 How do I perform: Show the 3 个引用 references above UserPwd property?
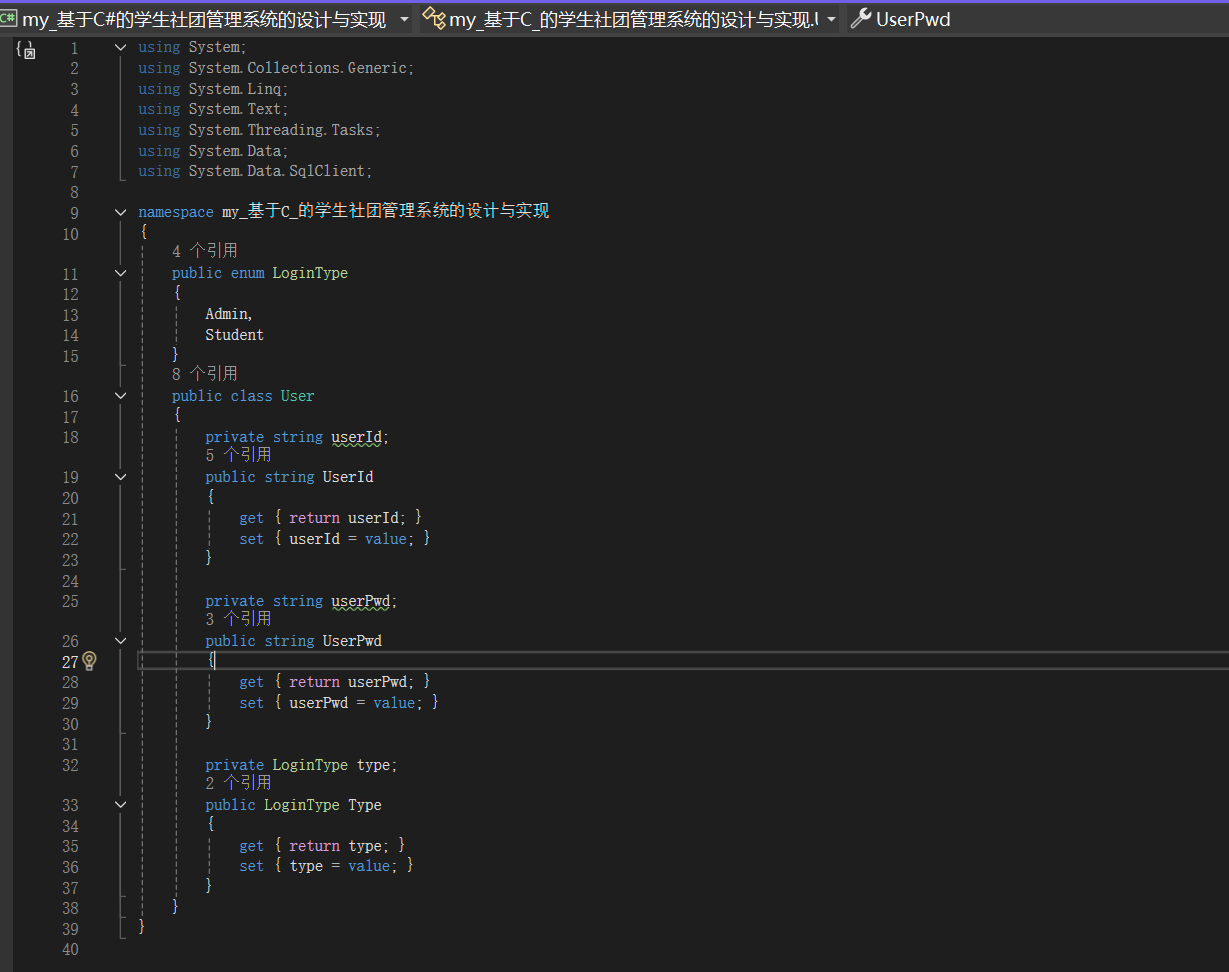tap(238, 619)
